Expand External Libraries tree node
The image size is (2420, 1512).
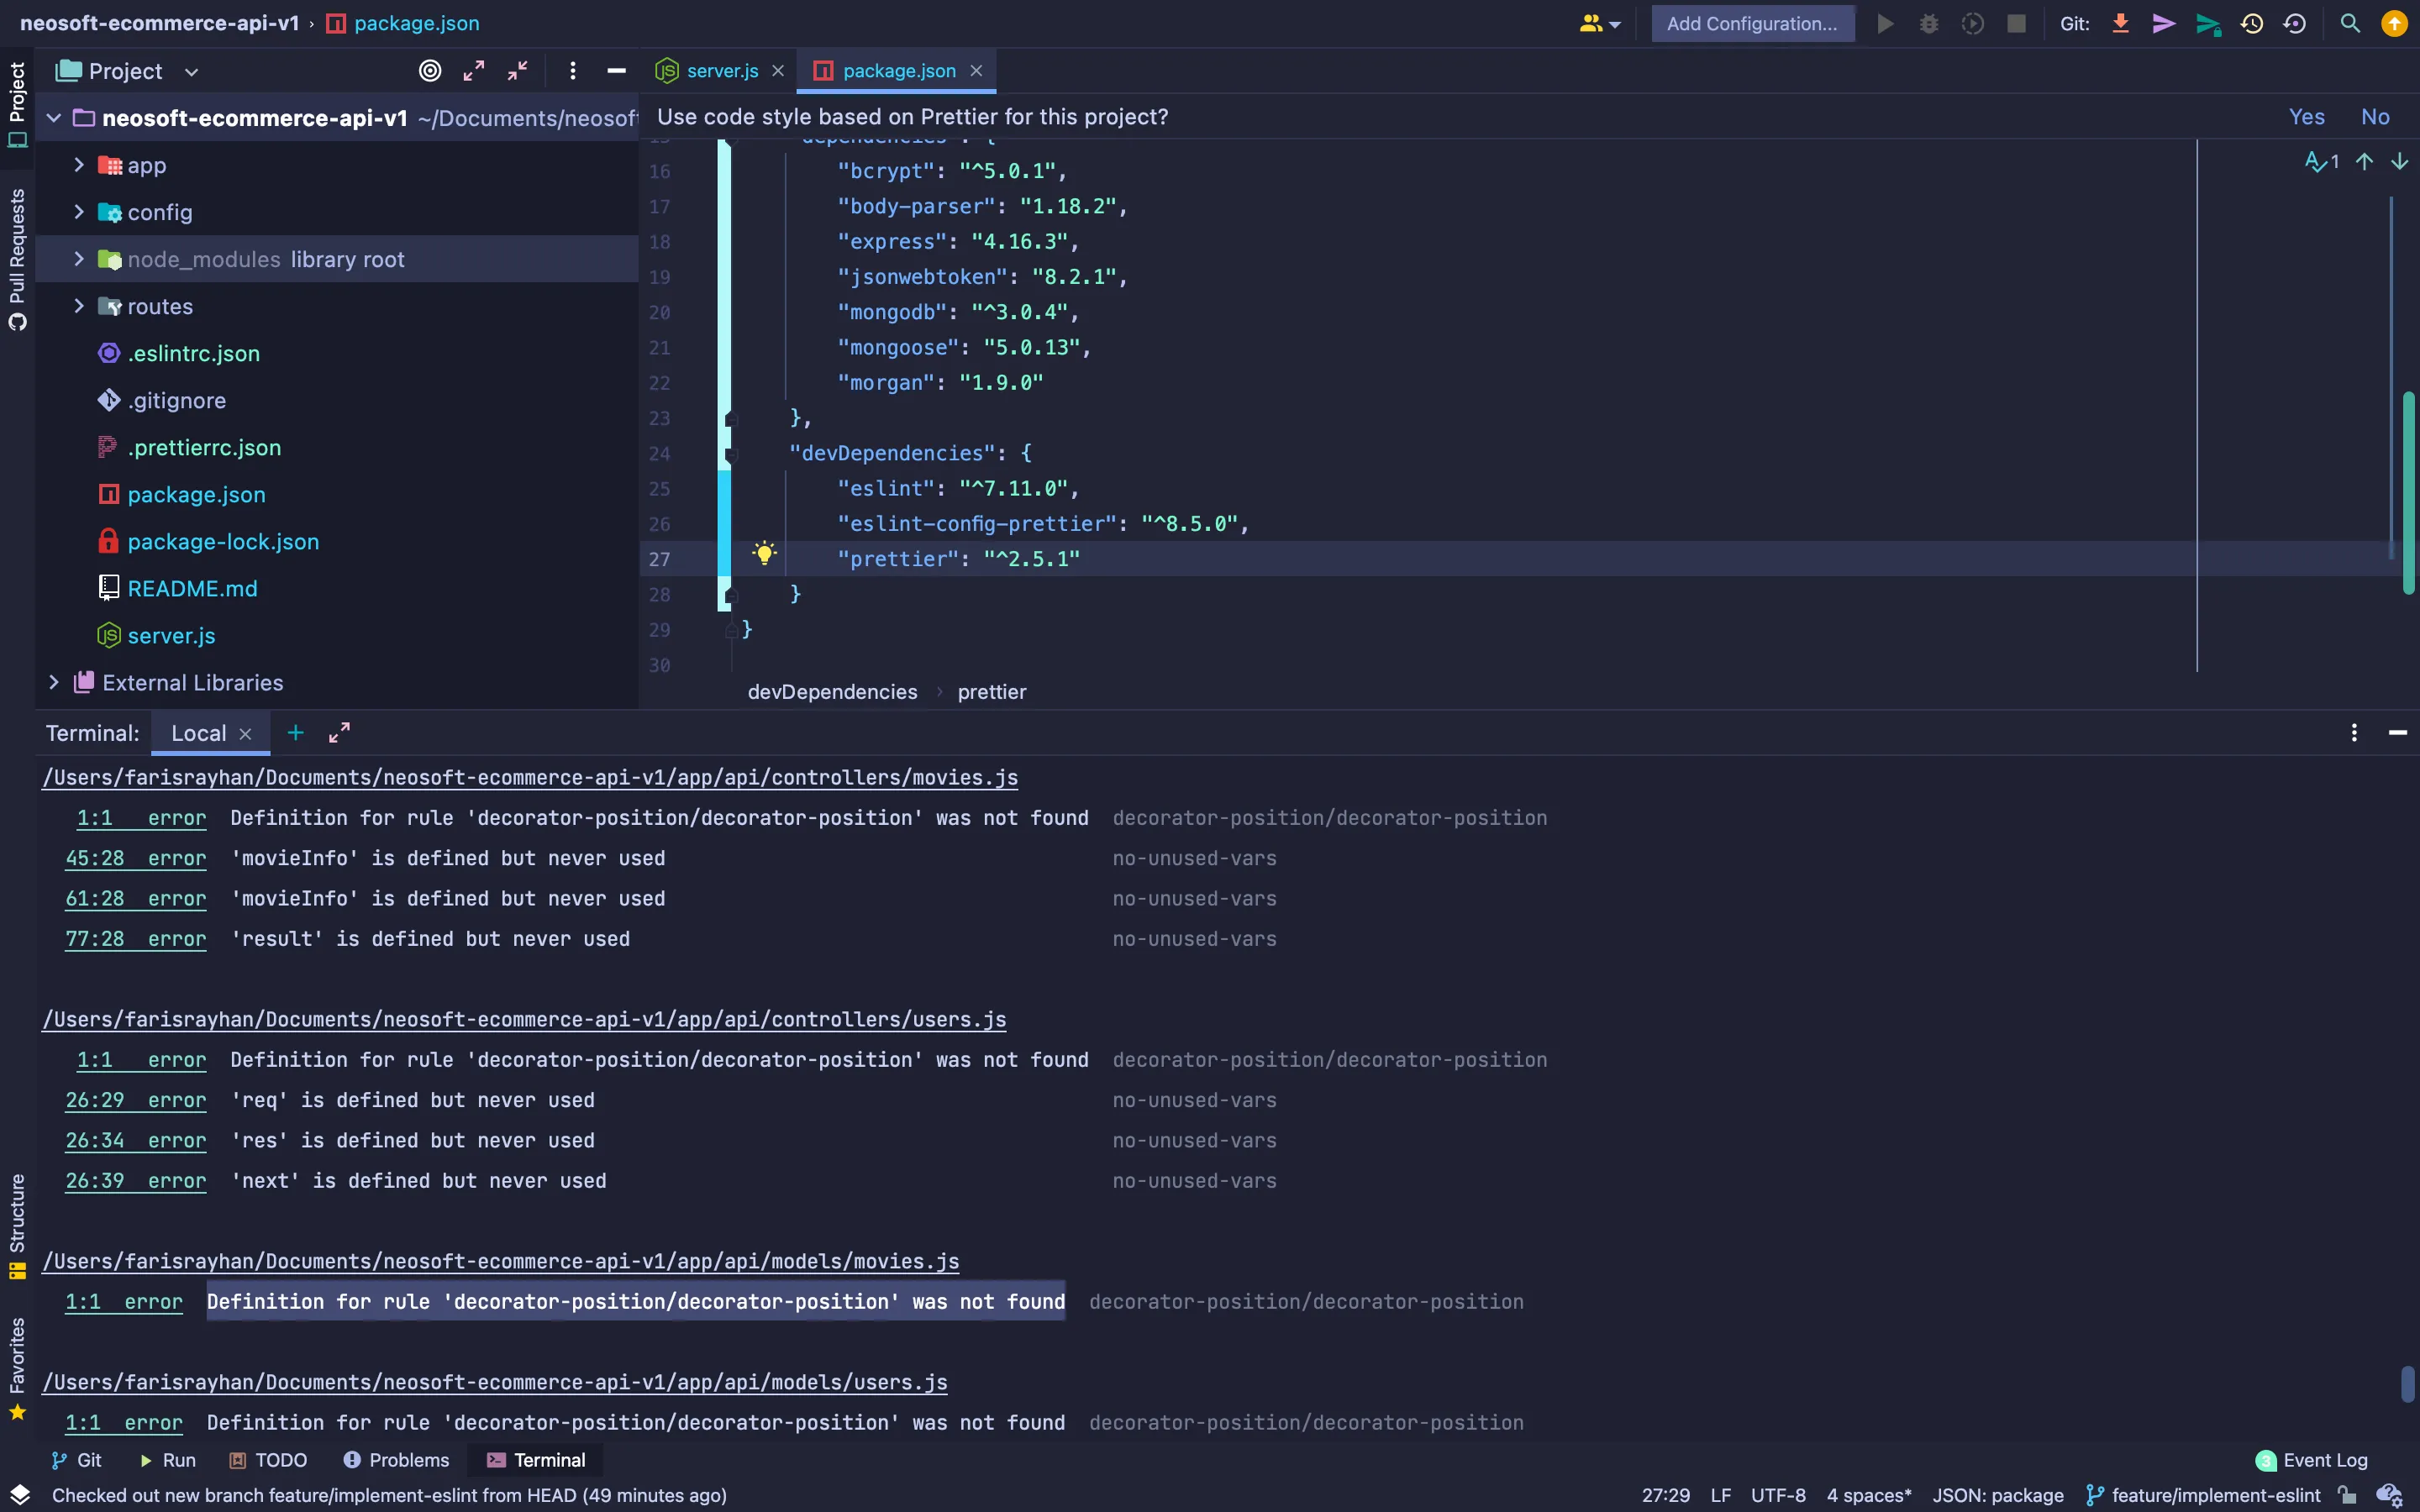coord(54,682)
